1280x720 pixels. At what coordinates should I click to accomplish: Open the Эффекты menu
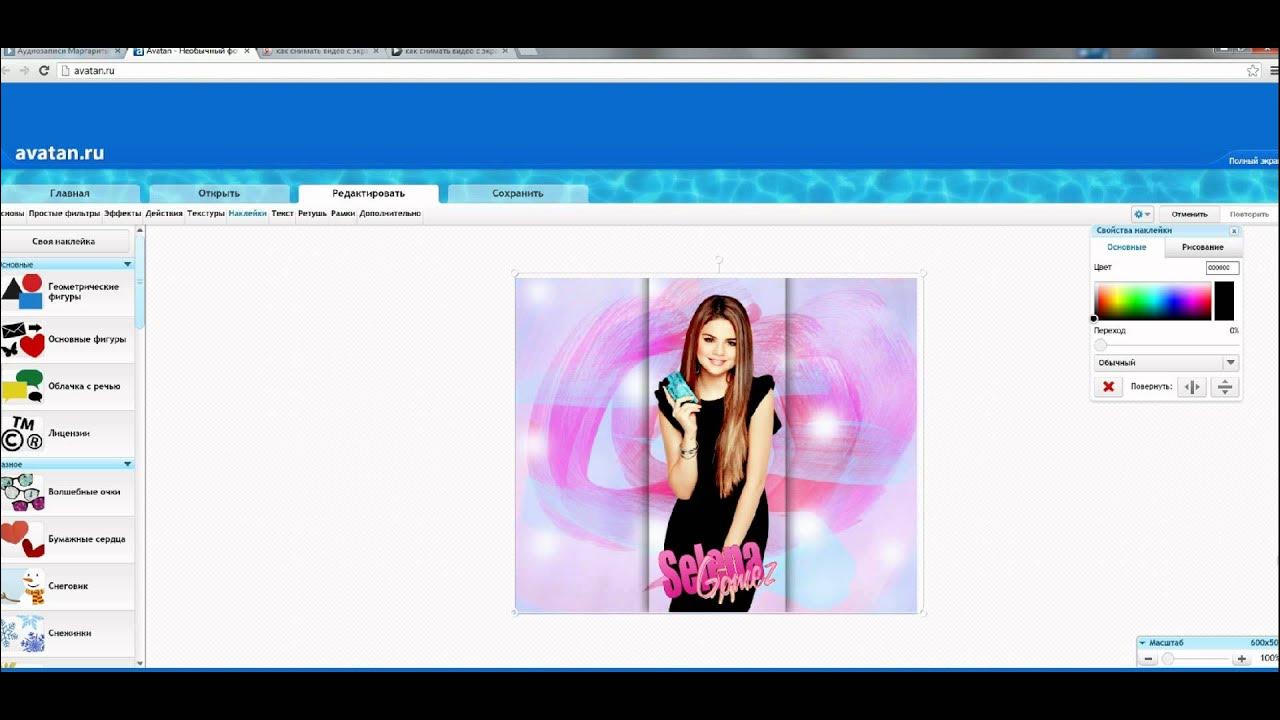pos(123,213)
